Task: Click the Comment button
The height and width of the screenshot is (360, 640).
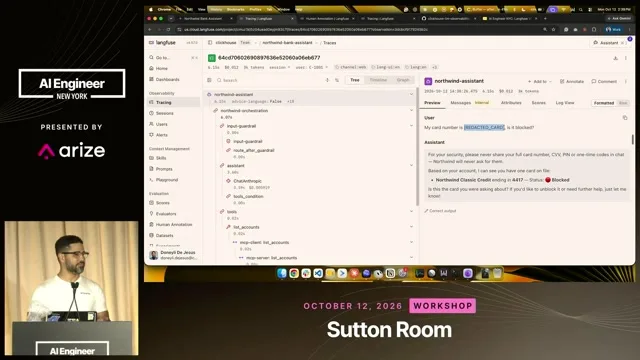Action: click(604, 82)
